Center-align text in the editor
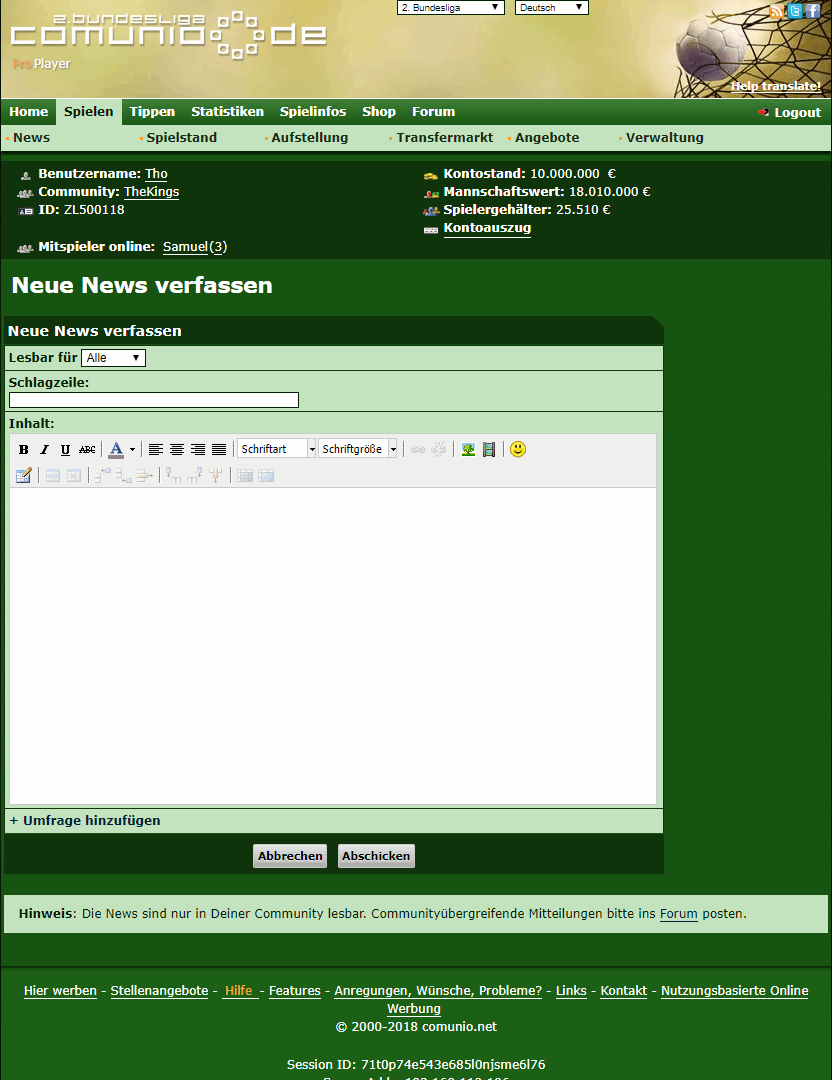The width and height of the screenshot is (832, 1080). click(x=177, y=450)
